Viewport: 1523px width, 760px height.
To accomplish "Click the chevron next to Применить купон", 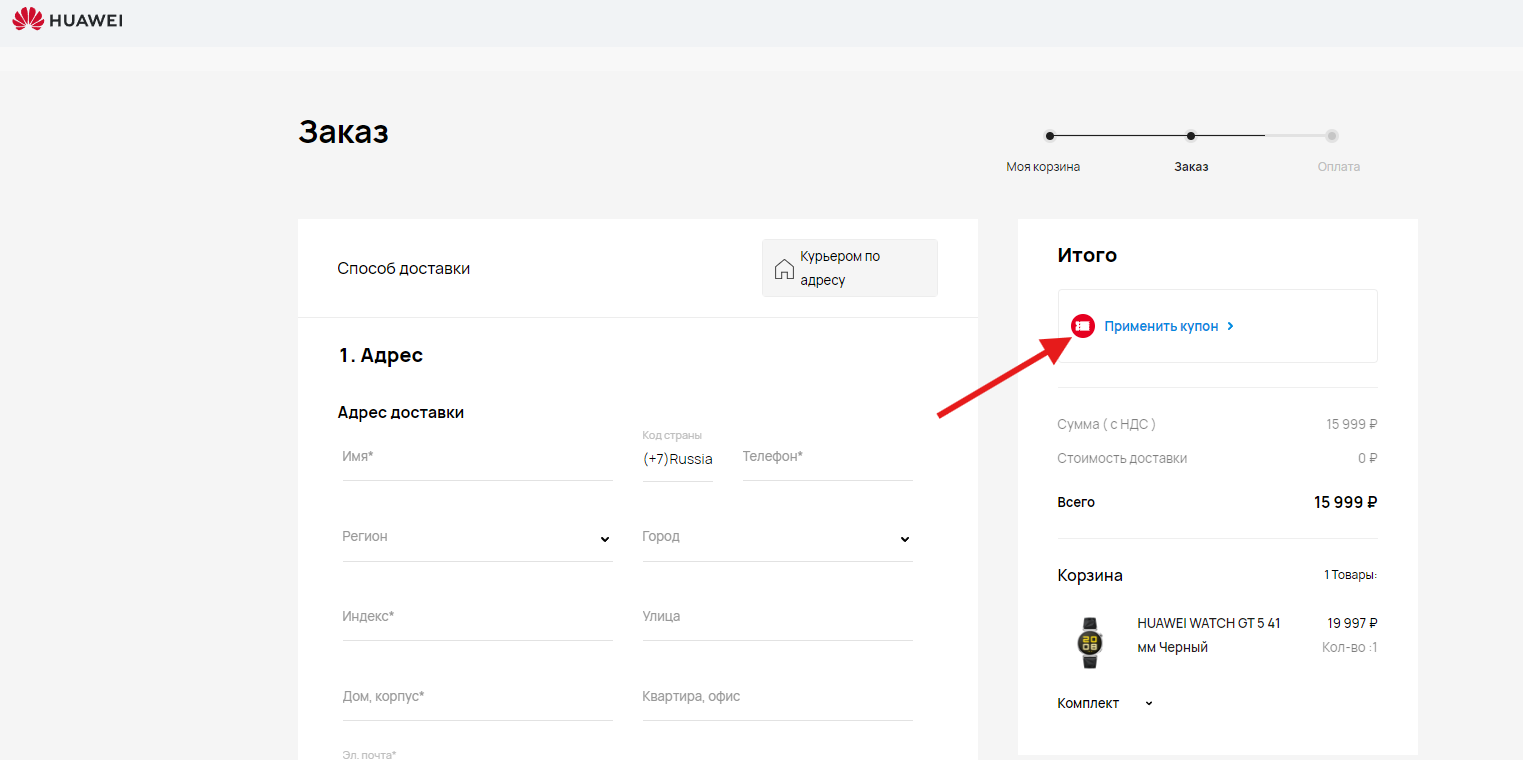I will tap(1230, 326).
